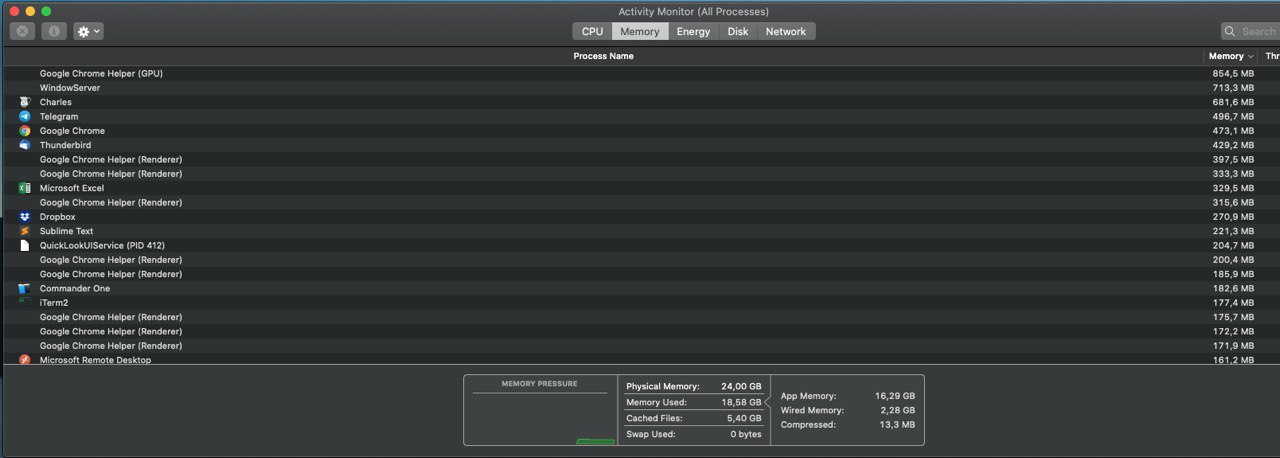Screen dimensions: 1280x458
Task: Select Chrome Helper (Renderer) using 200,4 MB
Action: 640,260
